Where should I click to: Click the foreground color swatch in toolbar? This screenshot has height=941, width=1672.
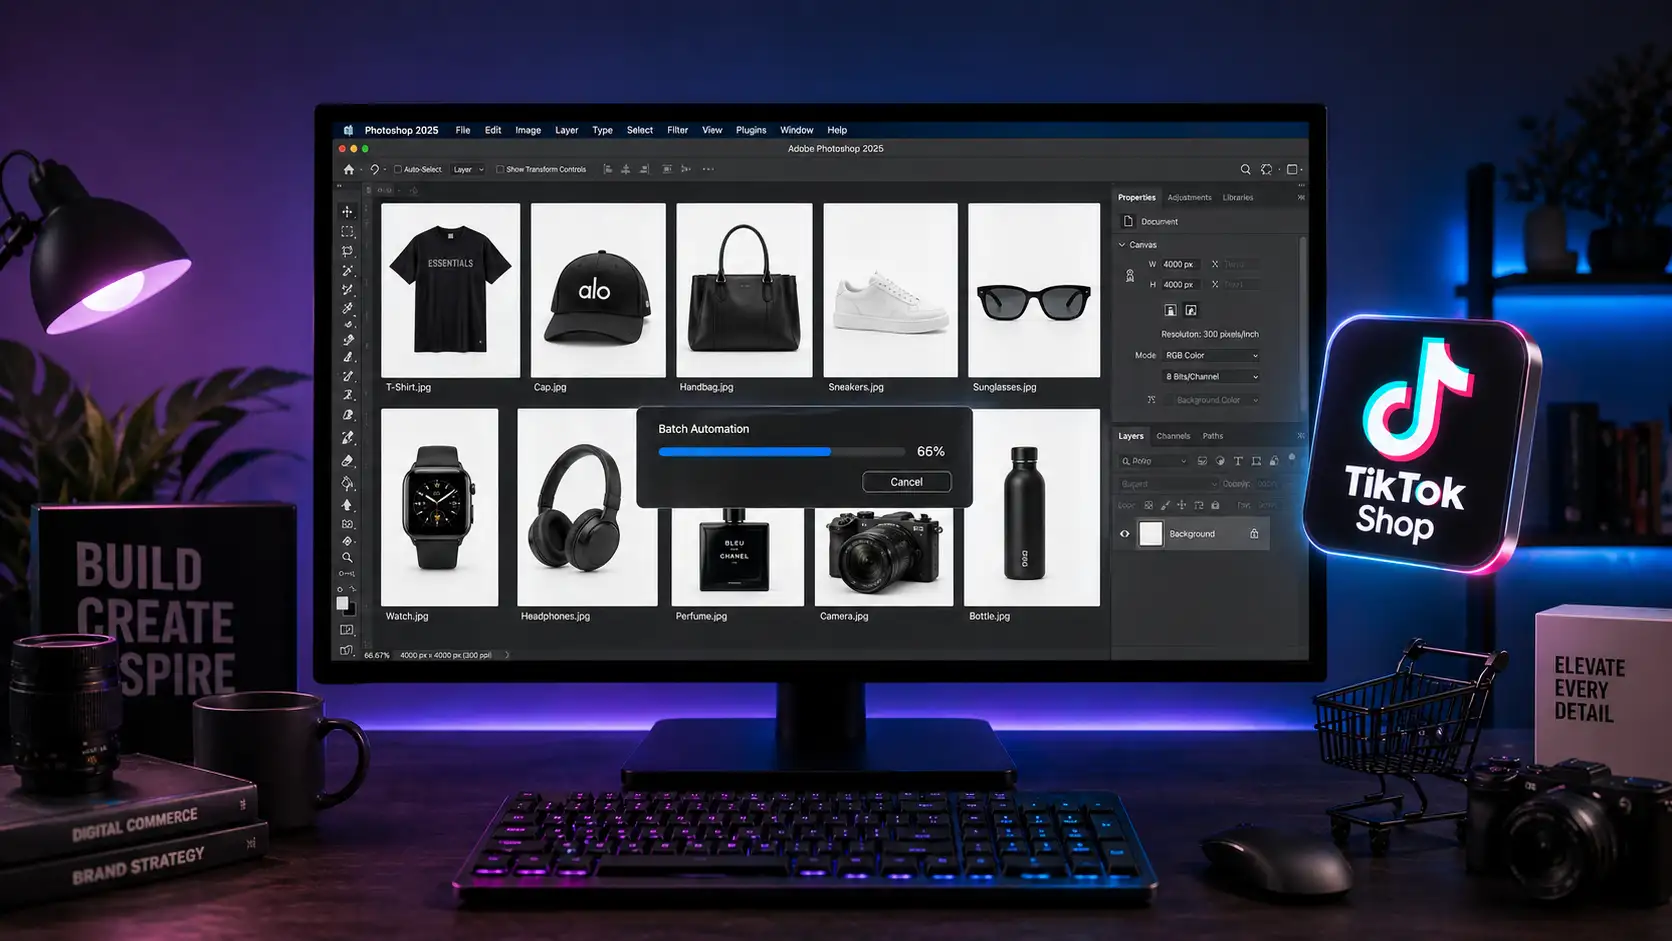(x=342, y=603)
